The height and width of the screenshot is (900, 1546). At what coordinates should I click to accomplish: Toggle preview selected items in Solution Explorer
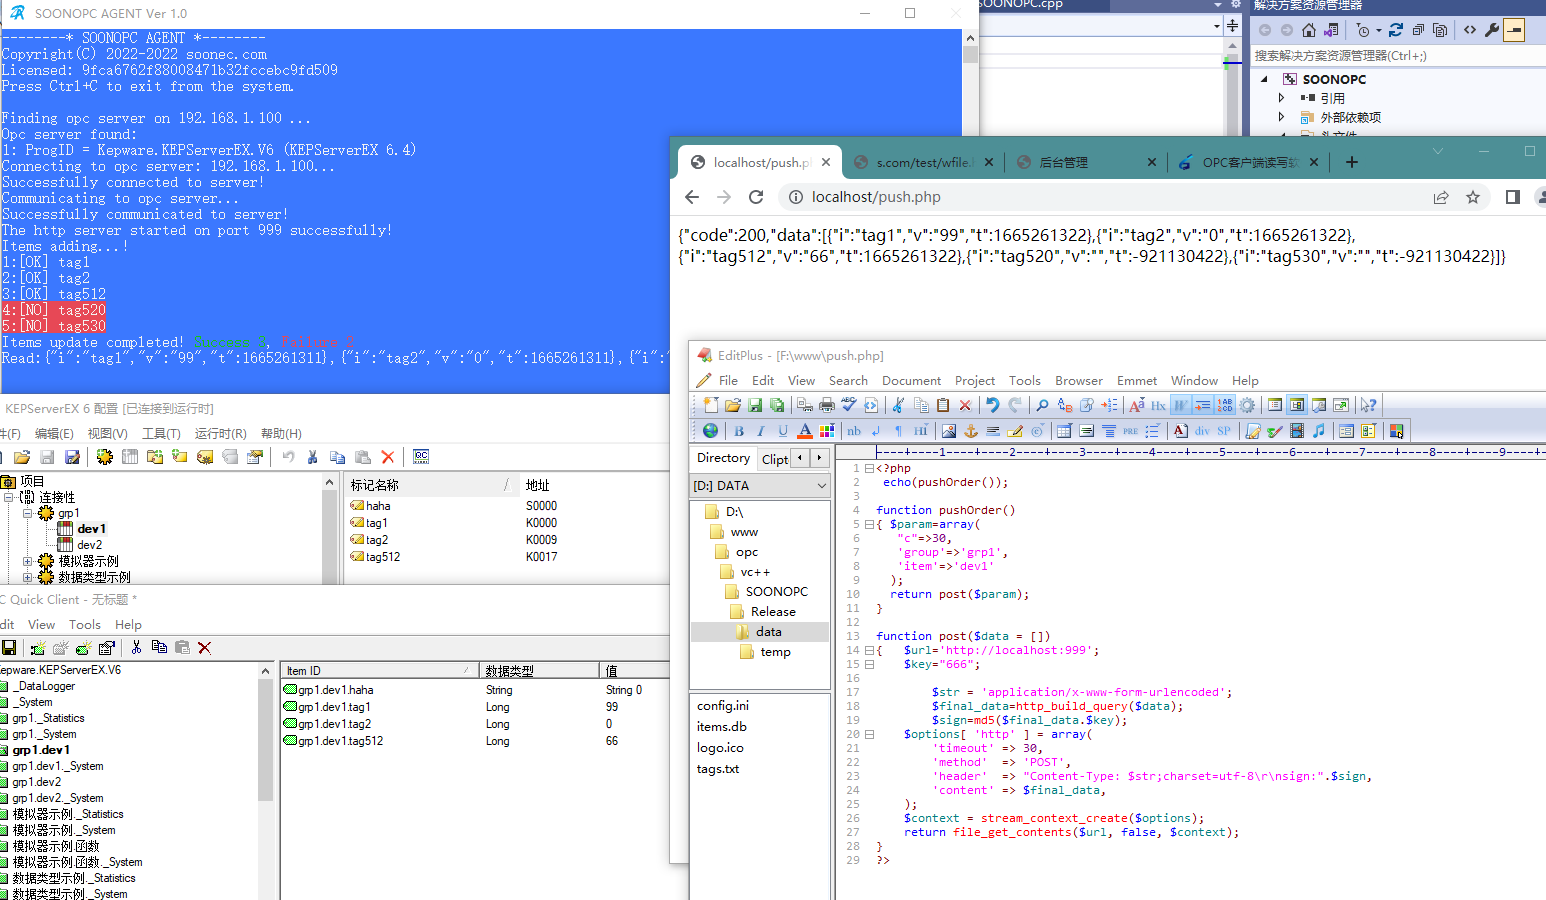click(1515, 30)
